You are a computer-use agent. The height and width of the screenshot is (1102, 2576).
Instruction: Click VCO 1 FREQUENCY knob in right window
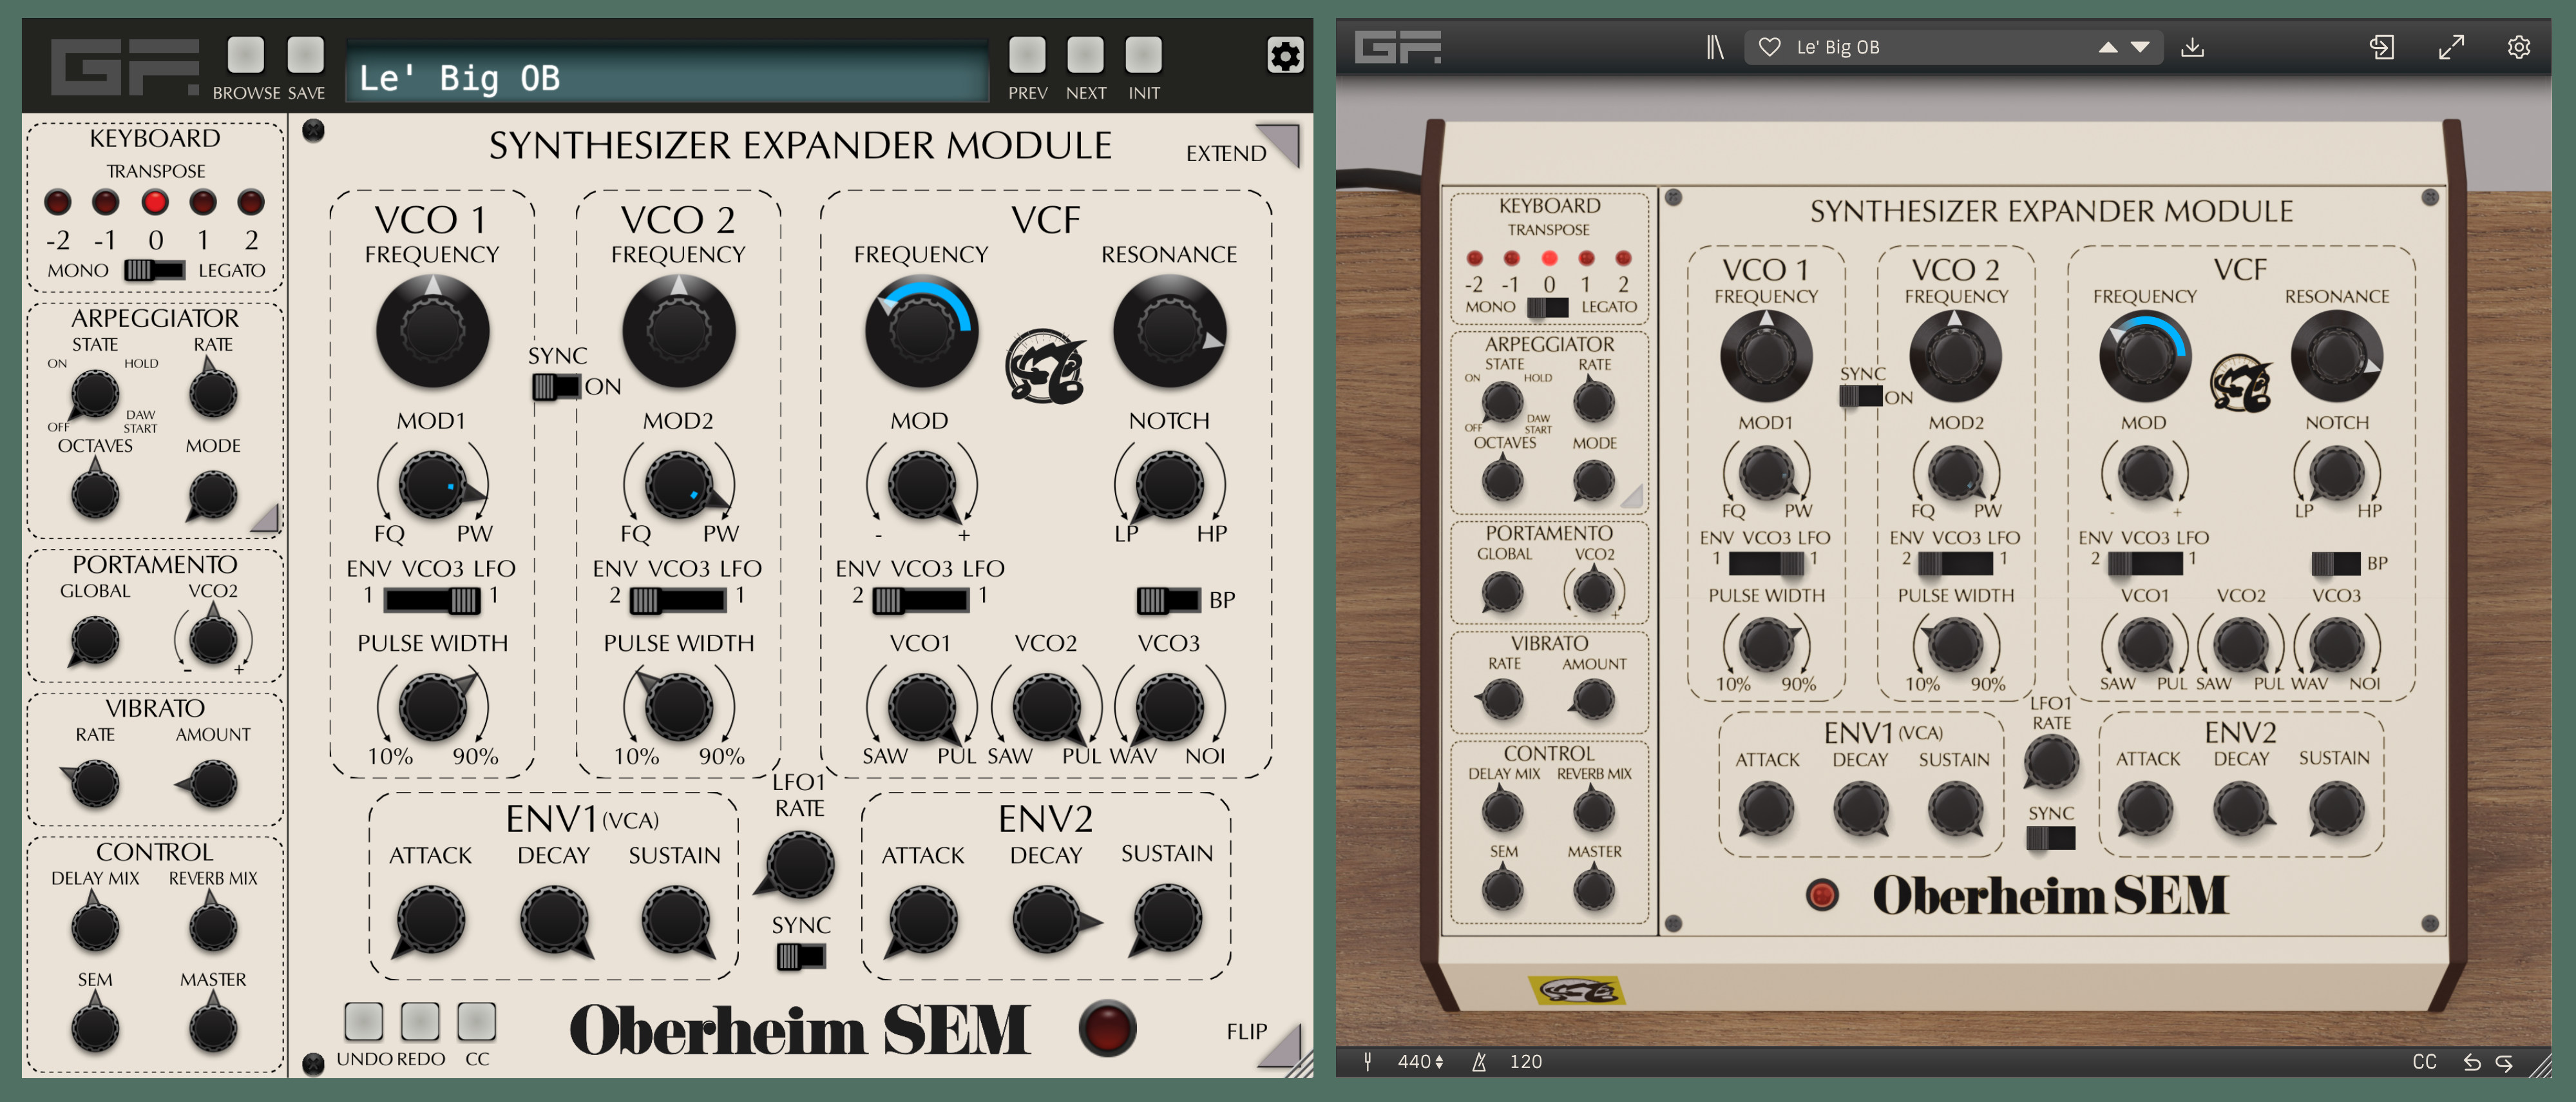tap(1766, 355)
